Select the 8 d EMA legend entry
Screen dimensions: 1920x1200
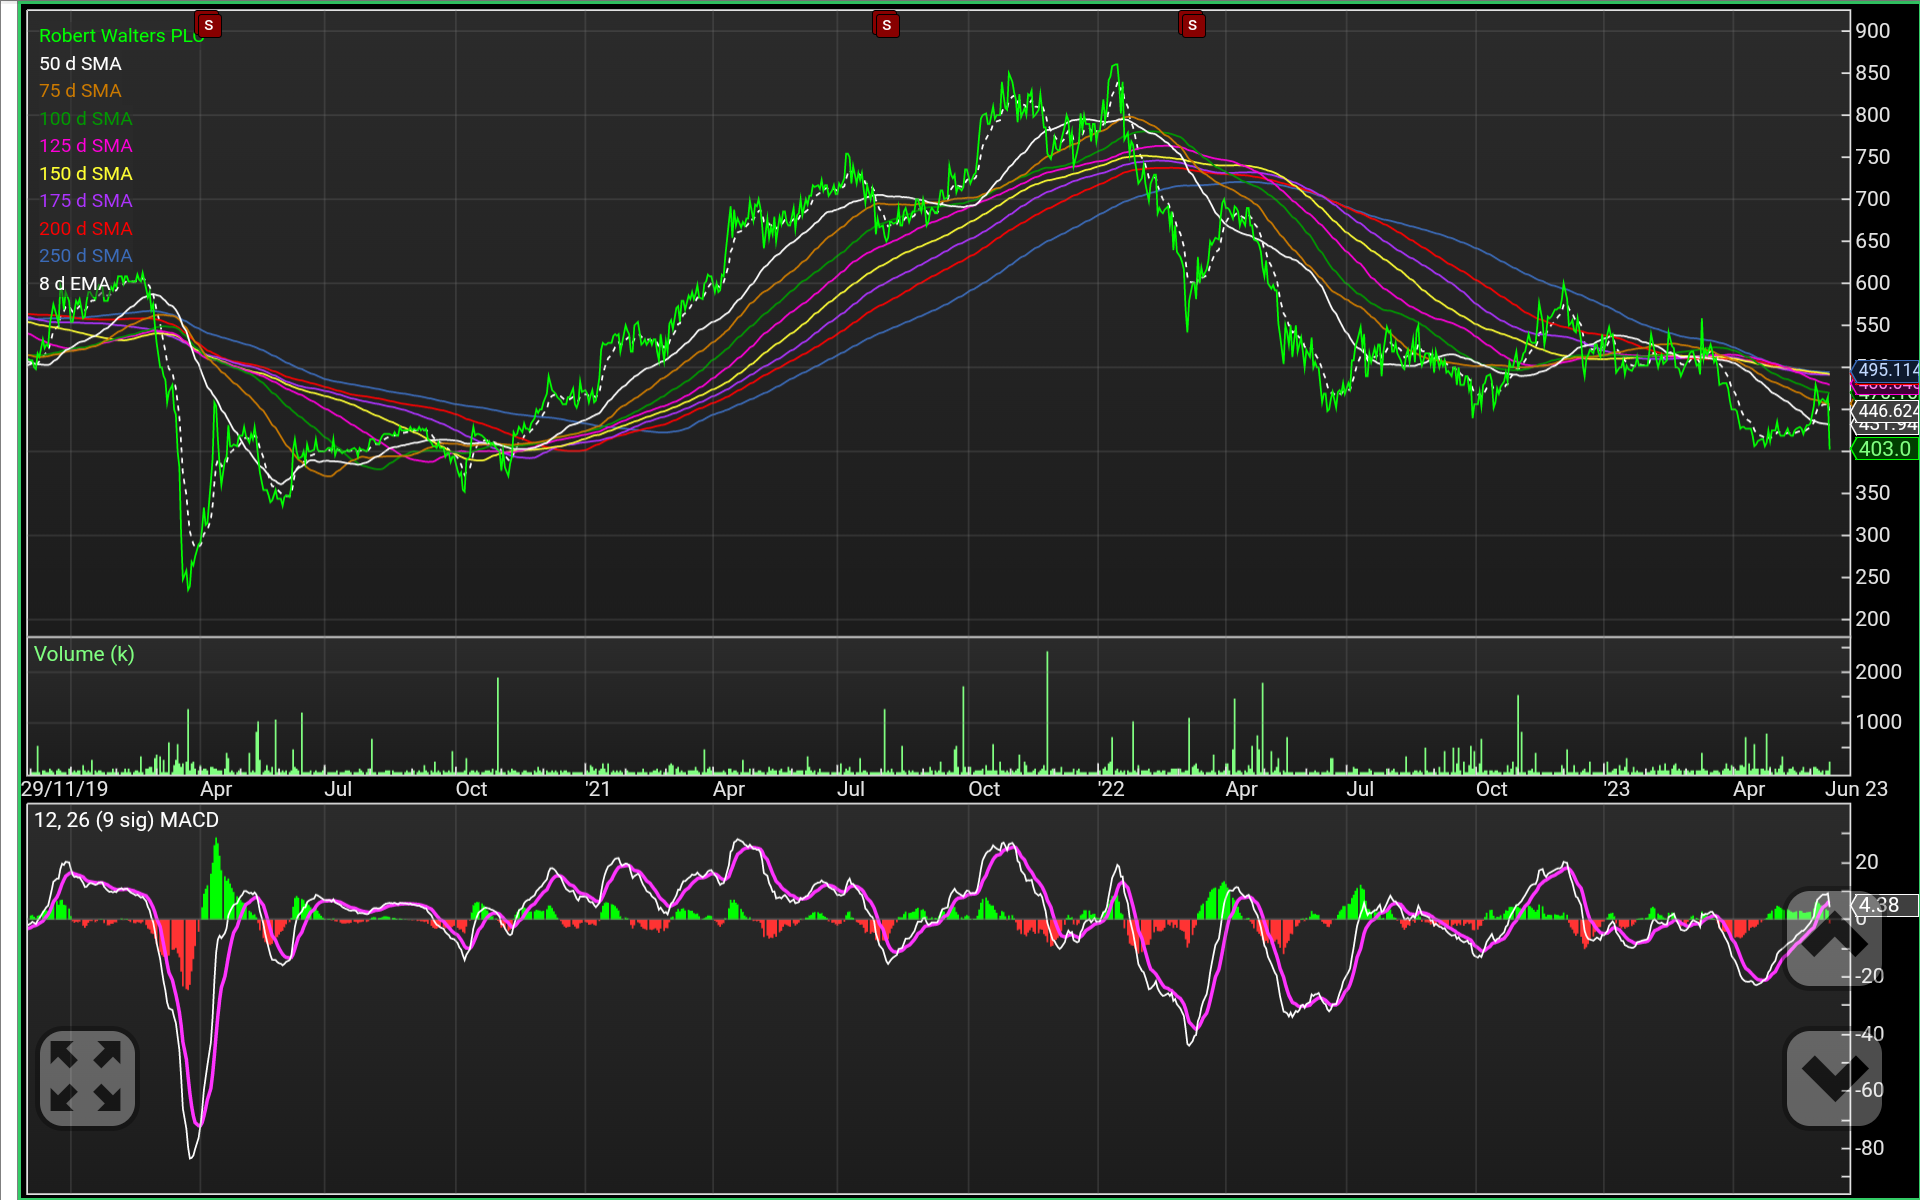(x=74, y=284)
